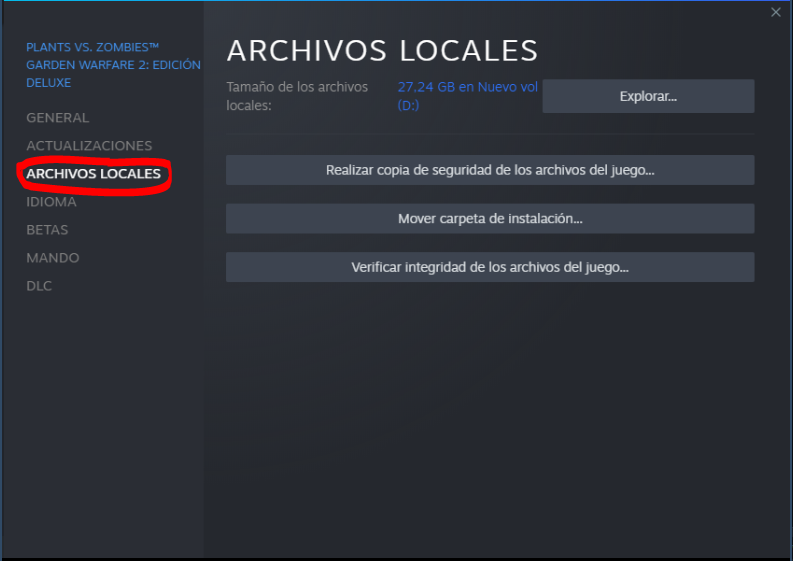The height and width of the screenshot is (561, 793).
Task: Click the Tamaño de los archivos locales label
Action: (x=297, y=96)
